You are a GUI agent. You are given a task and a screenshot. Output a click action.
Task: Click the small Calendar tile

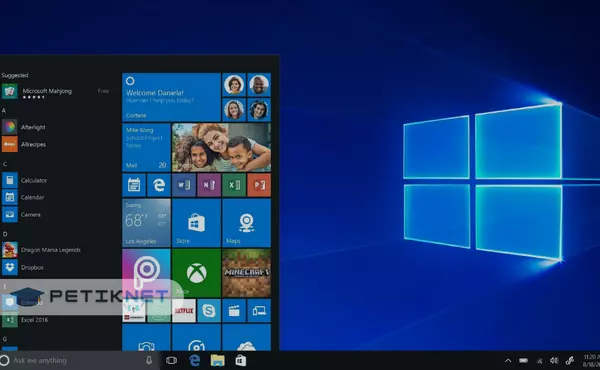134,185
